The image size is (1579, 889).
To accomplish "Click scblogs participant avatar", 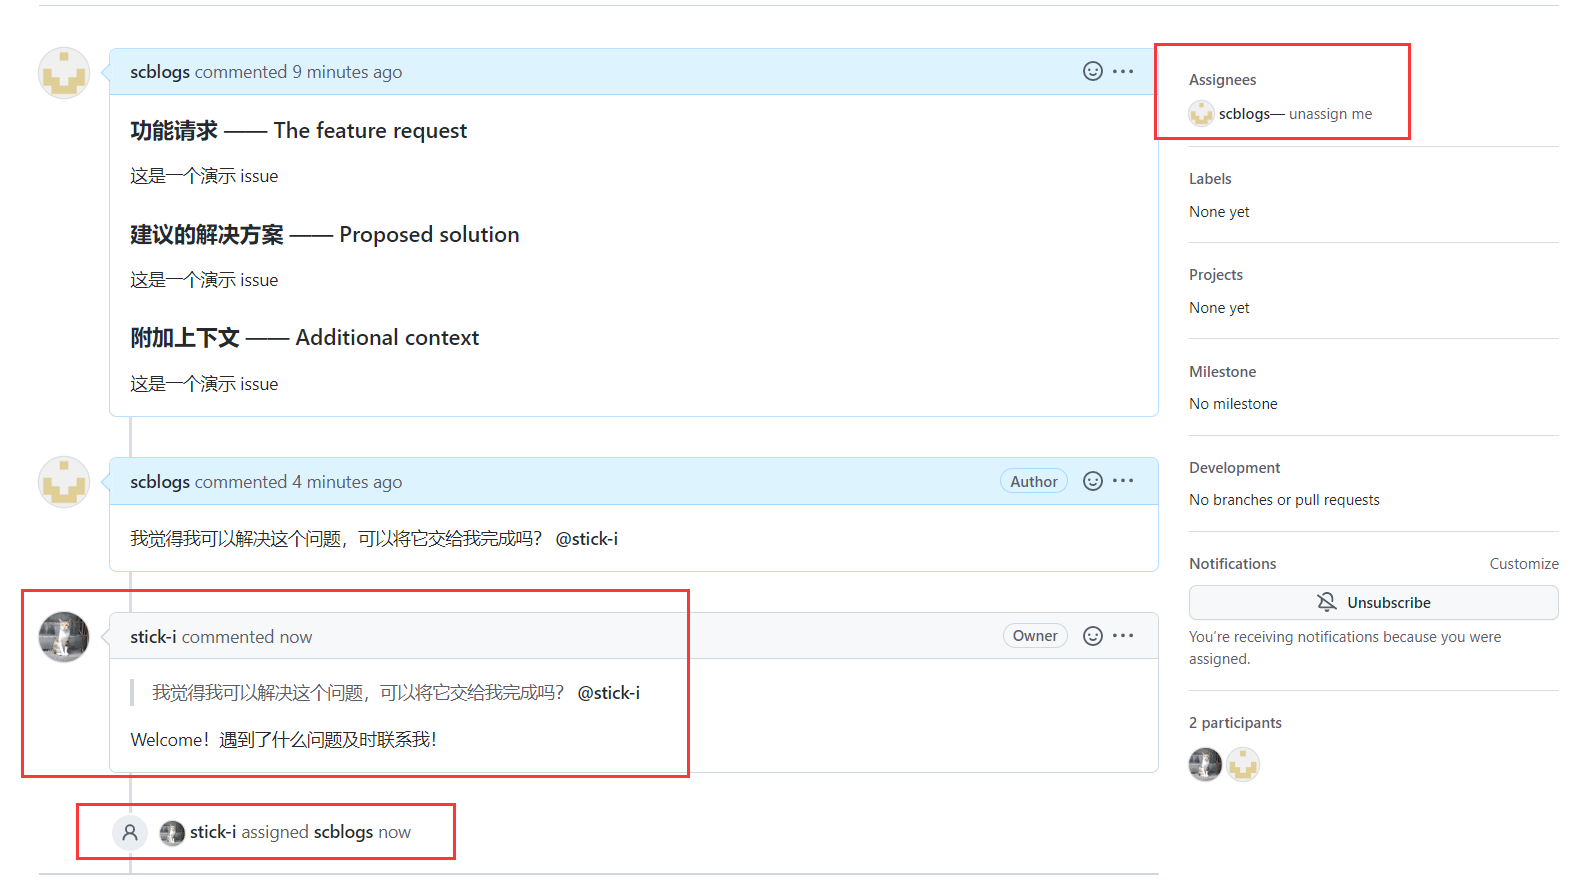I will click(1243, 764).
